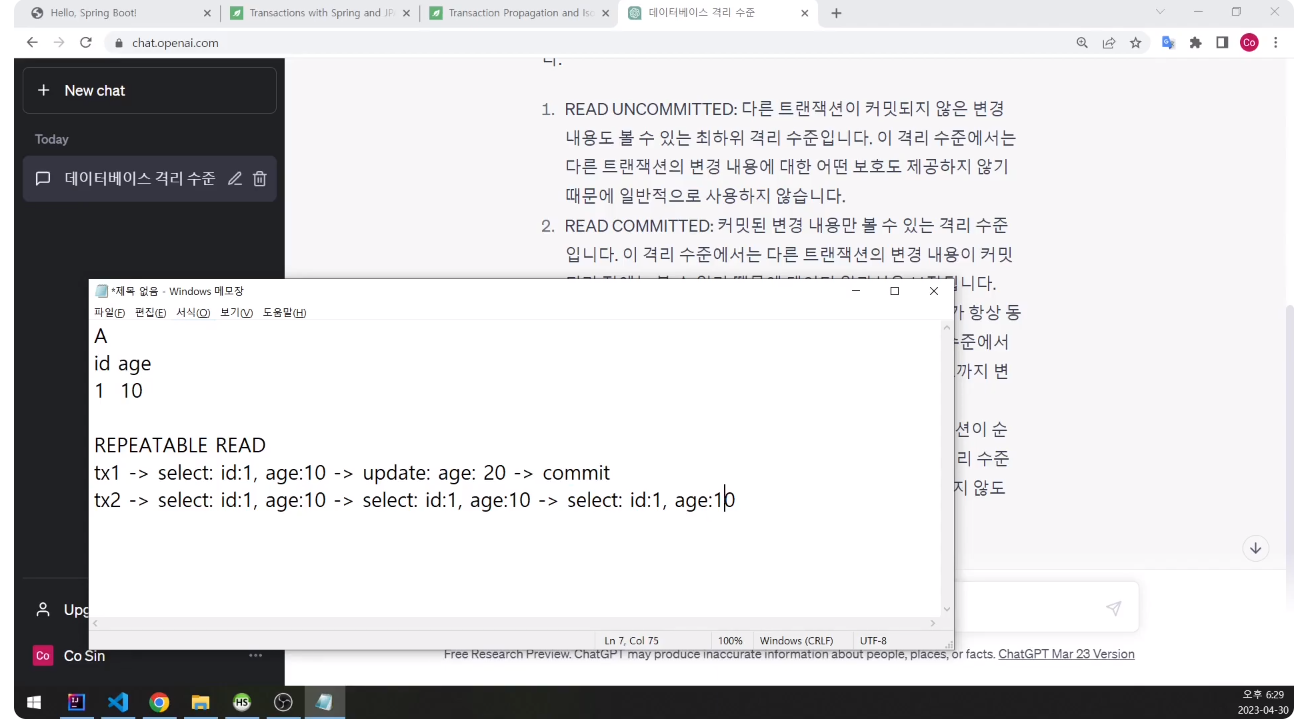This screenshot has width=1294, height=720.
Task: Open the tab search dropdown chevron
Action: point(1160,12)
